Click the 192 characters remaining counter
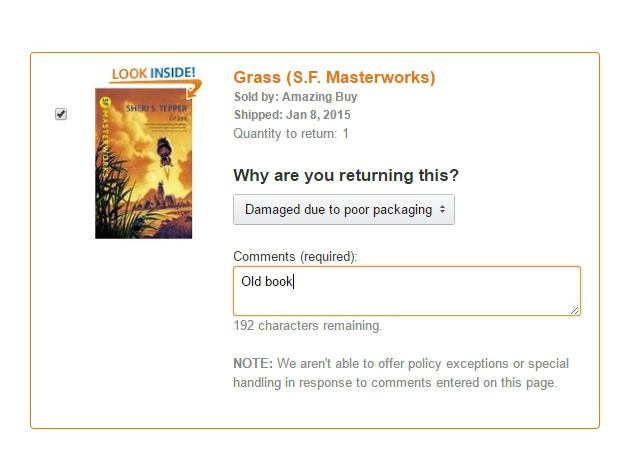Viewport: 635px width, 475px height. (x=307, y=326)
